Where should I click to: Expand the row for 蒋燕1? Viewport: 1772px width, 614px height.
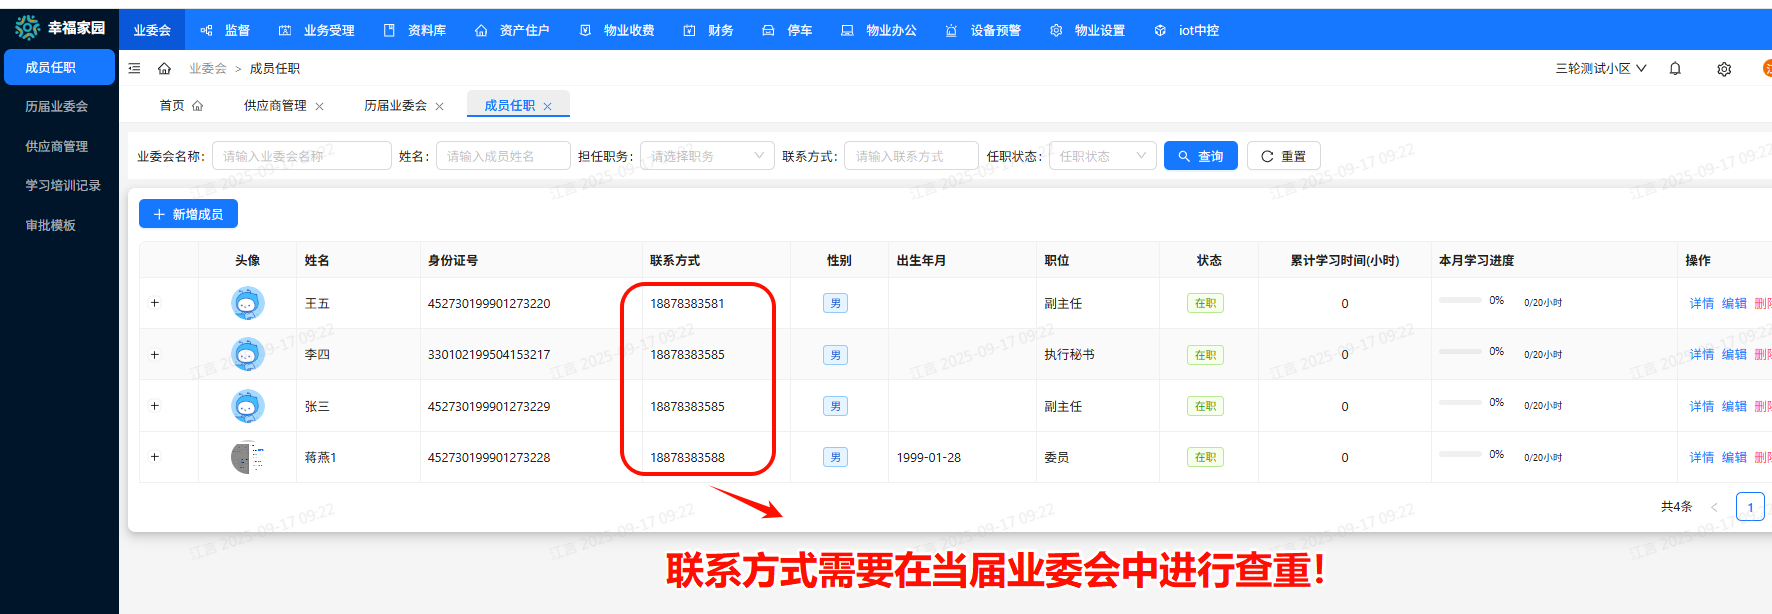click(x=155, y=457)
